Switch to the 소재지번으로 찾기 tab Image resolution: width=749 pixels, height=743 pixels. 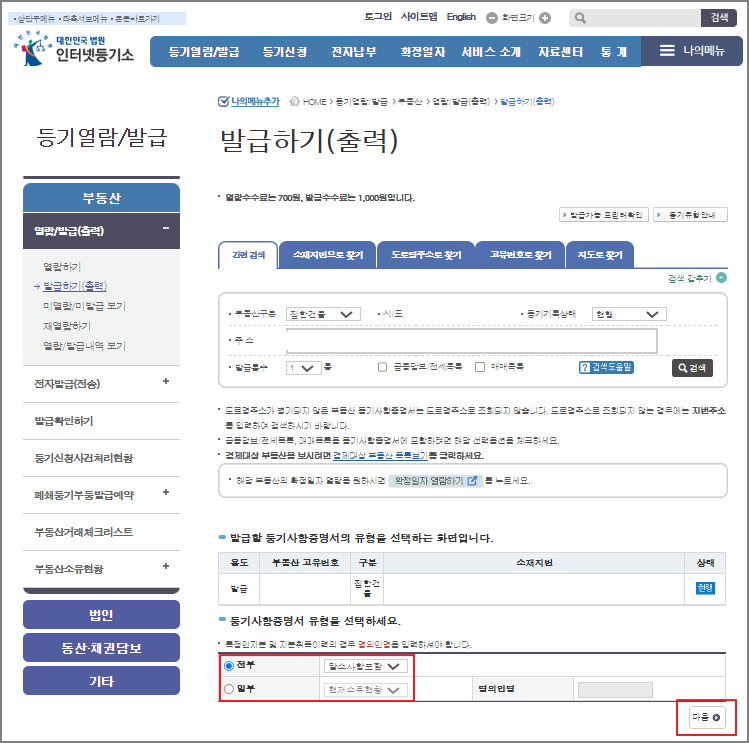328,255
